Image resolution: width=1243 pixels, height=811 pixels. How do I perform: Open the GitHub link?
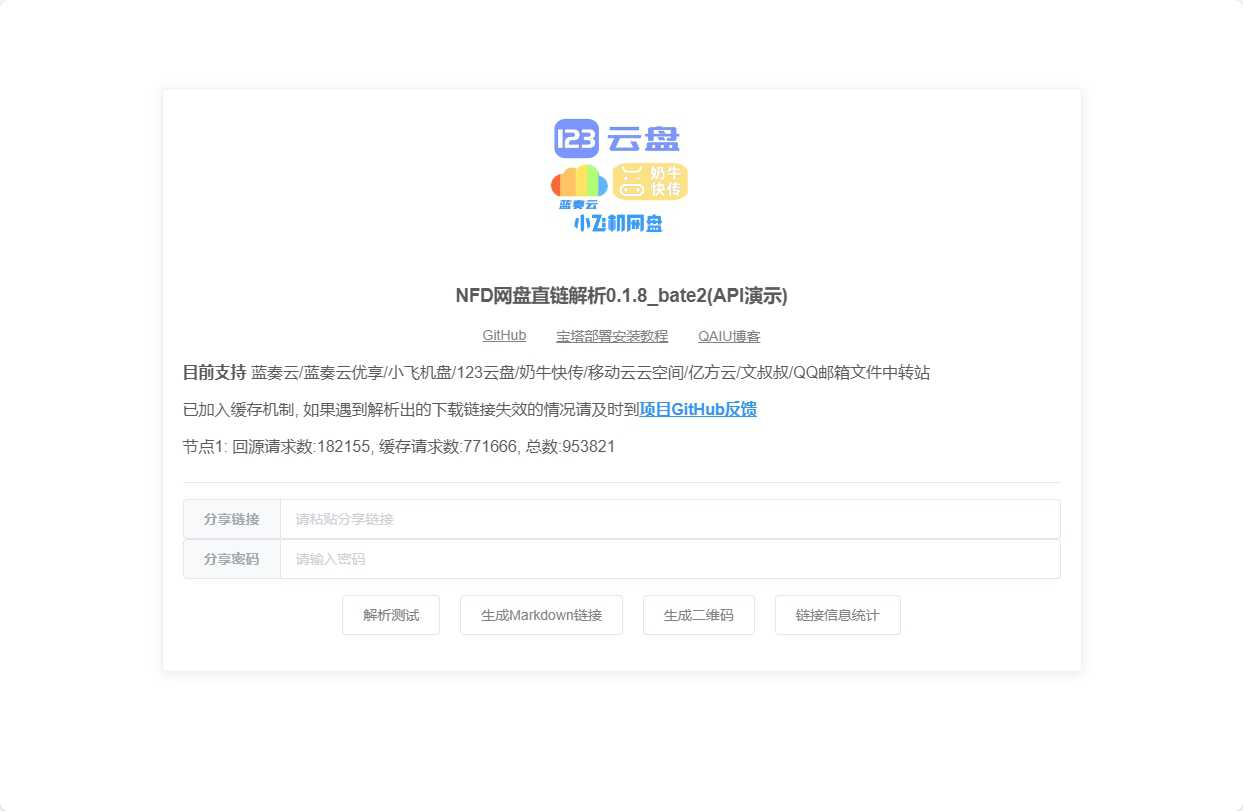point(504,336)
